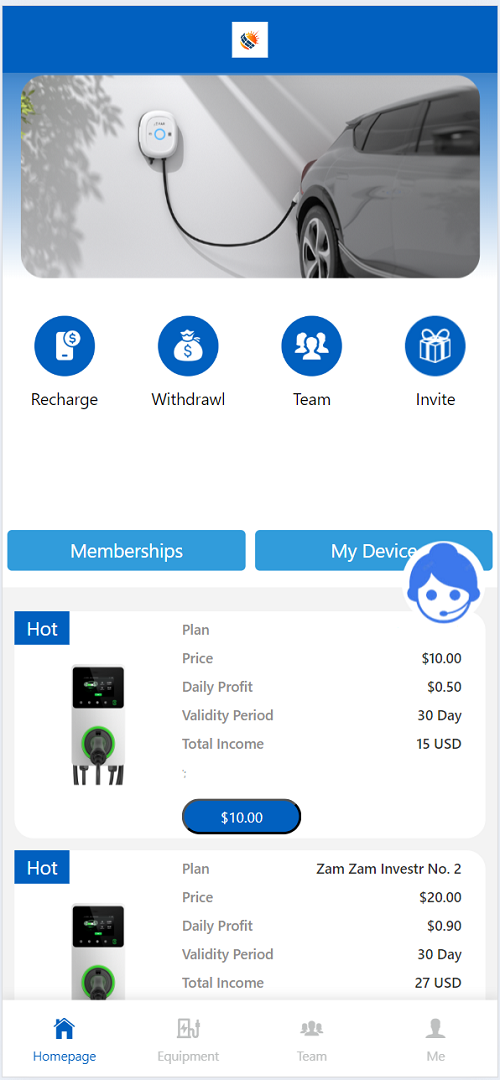The width and height of the screenshot is (500, 1080).
Task: Click the Recharge label text
Action: coord(64,399)
